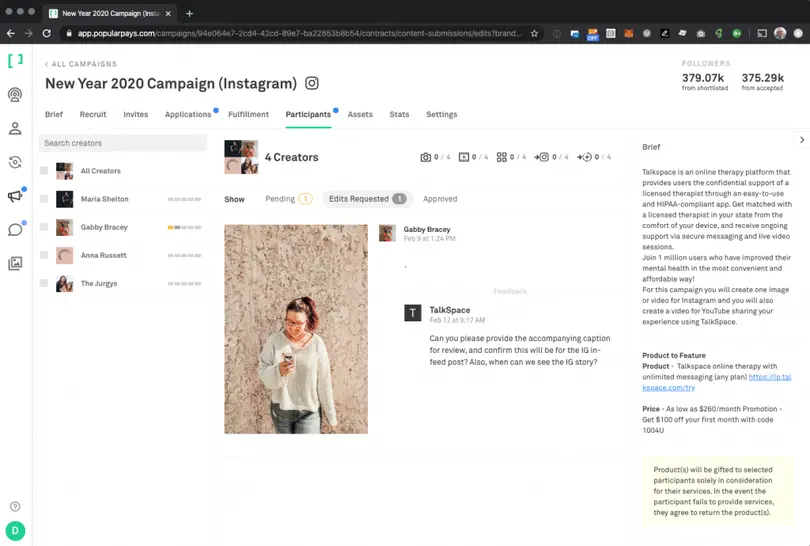Tick the Anna Russett checkbox
This screenshot has height=546, width=810.
tap(44, 255)
